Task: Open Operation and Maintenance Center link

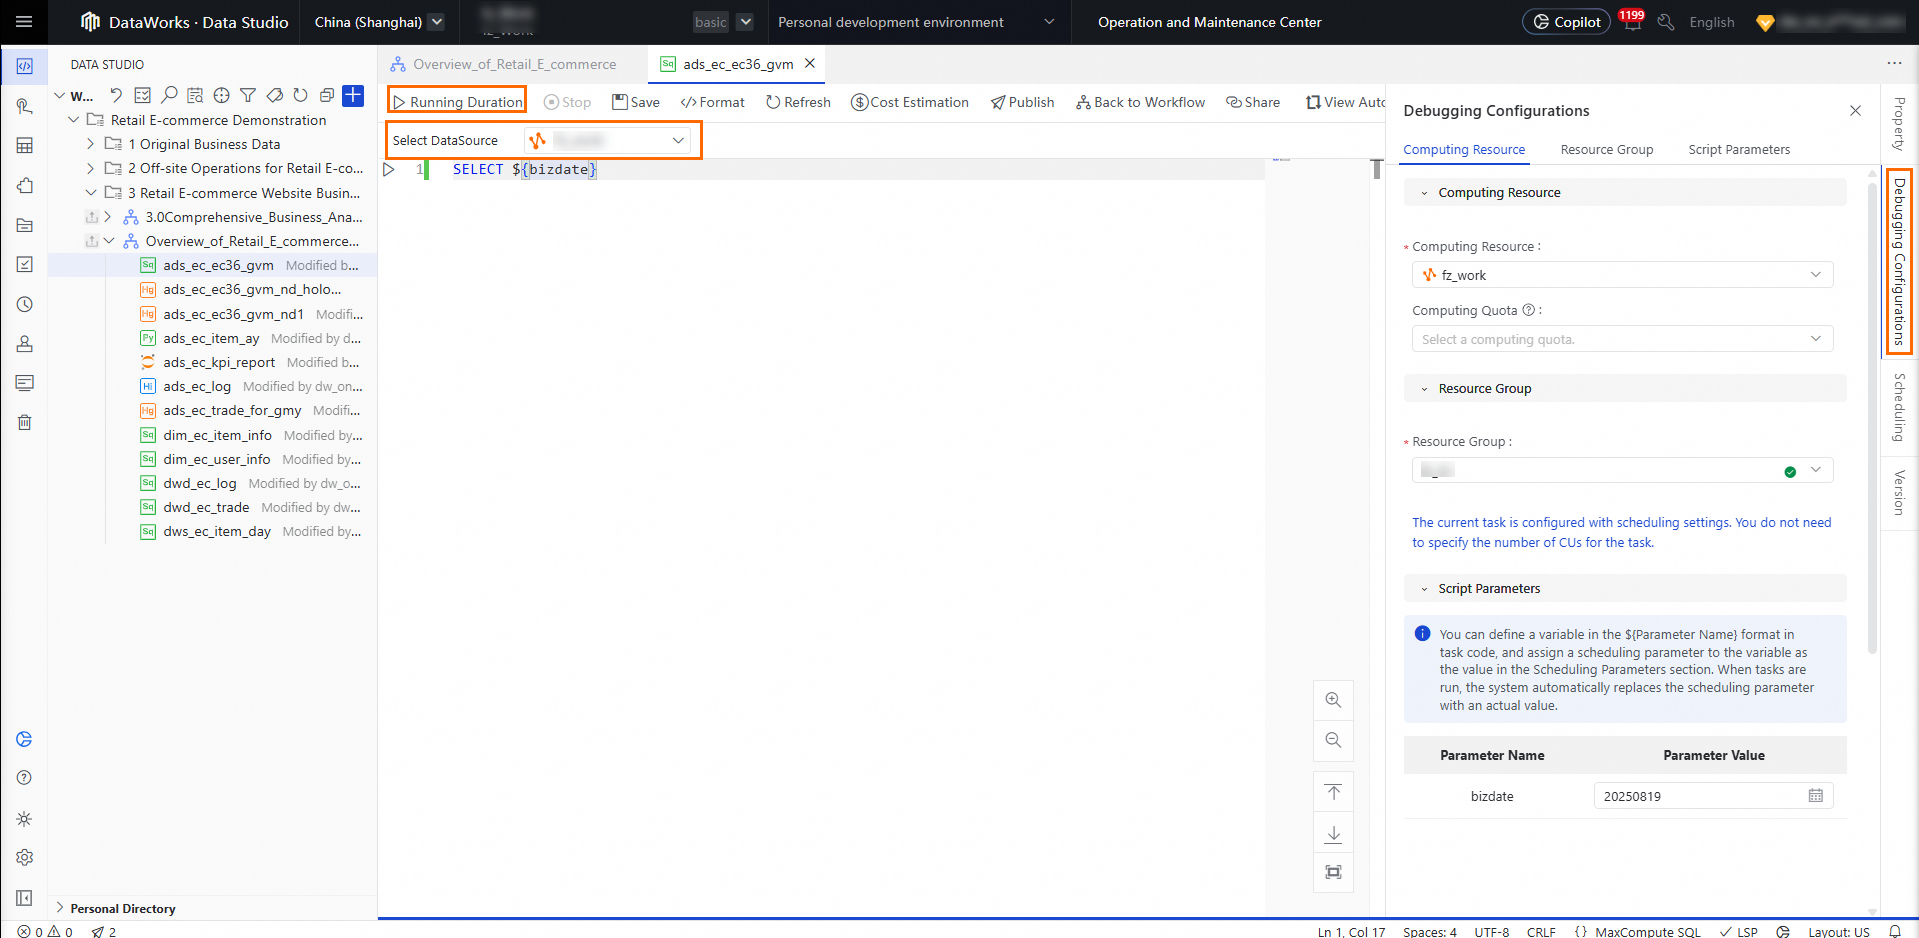Action: [x=1209, y=22]
